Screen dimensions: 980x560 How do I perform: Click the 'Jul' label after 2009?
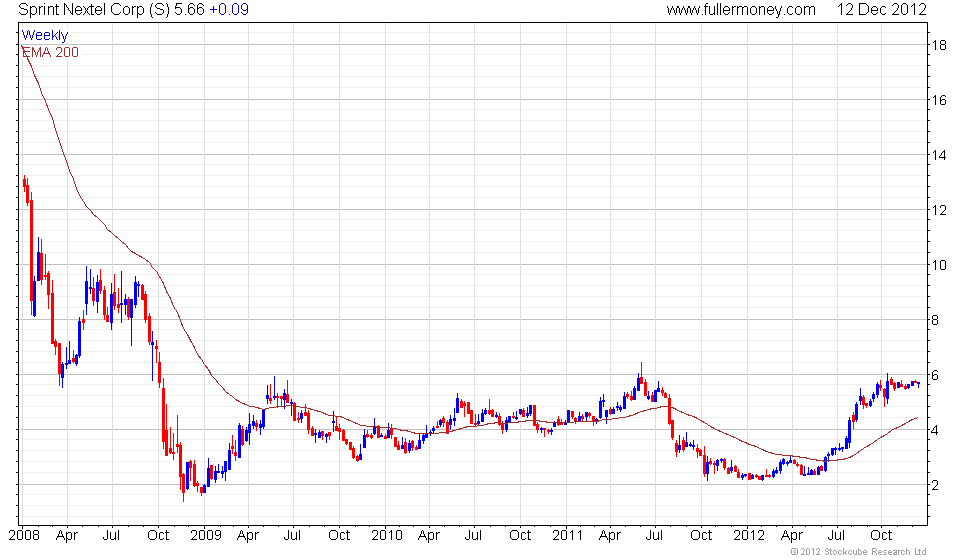[292, 536]
